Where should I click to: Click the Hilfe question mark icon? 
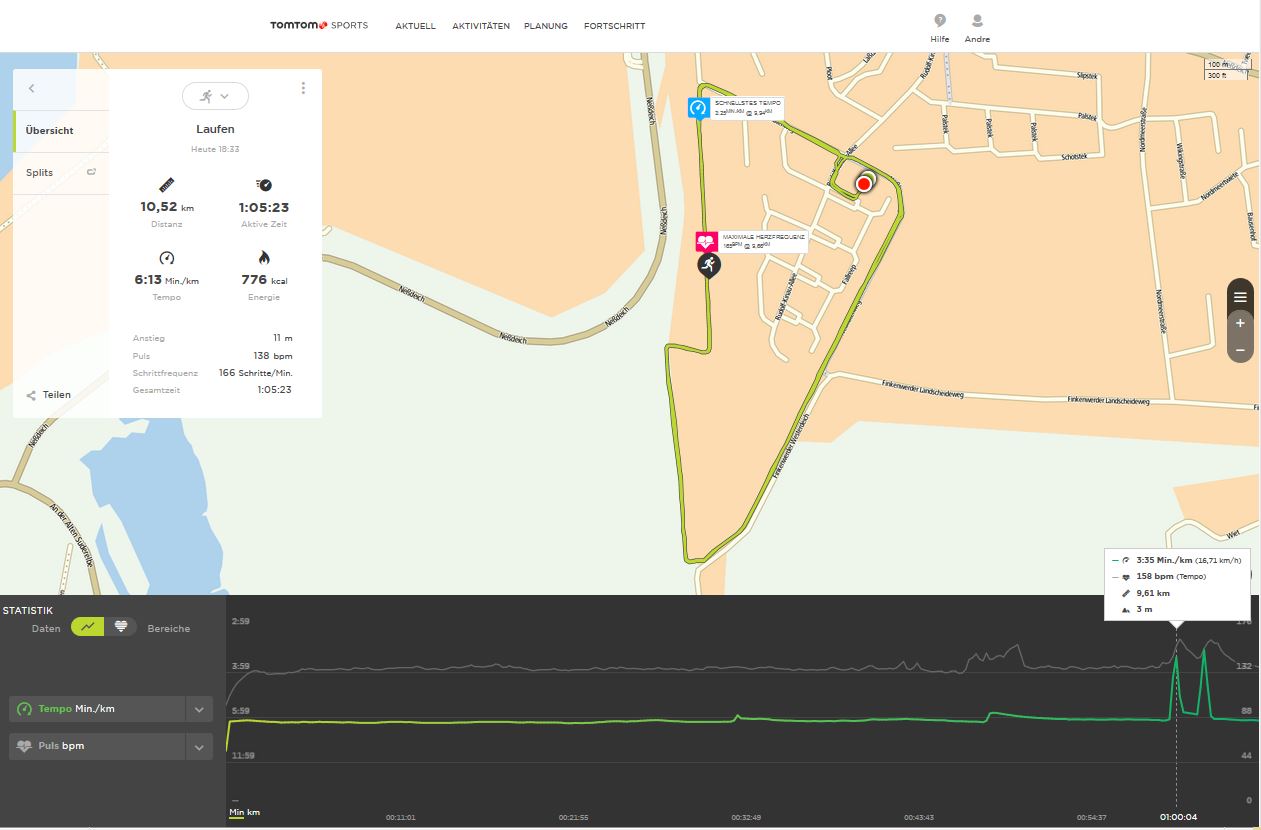[x=940, y=21]
